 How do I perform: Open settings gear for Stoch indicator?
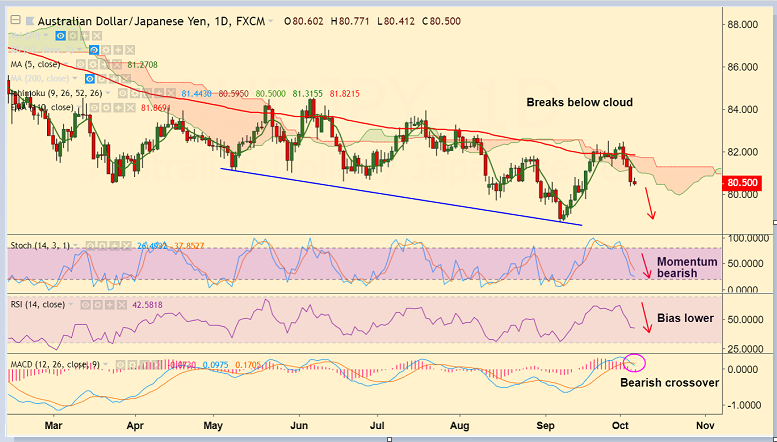coord(103,245)
